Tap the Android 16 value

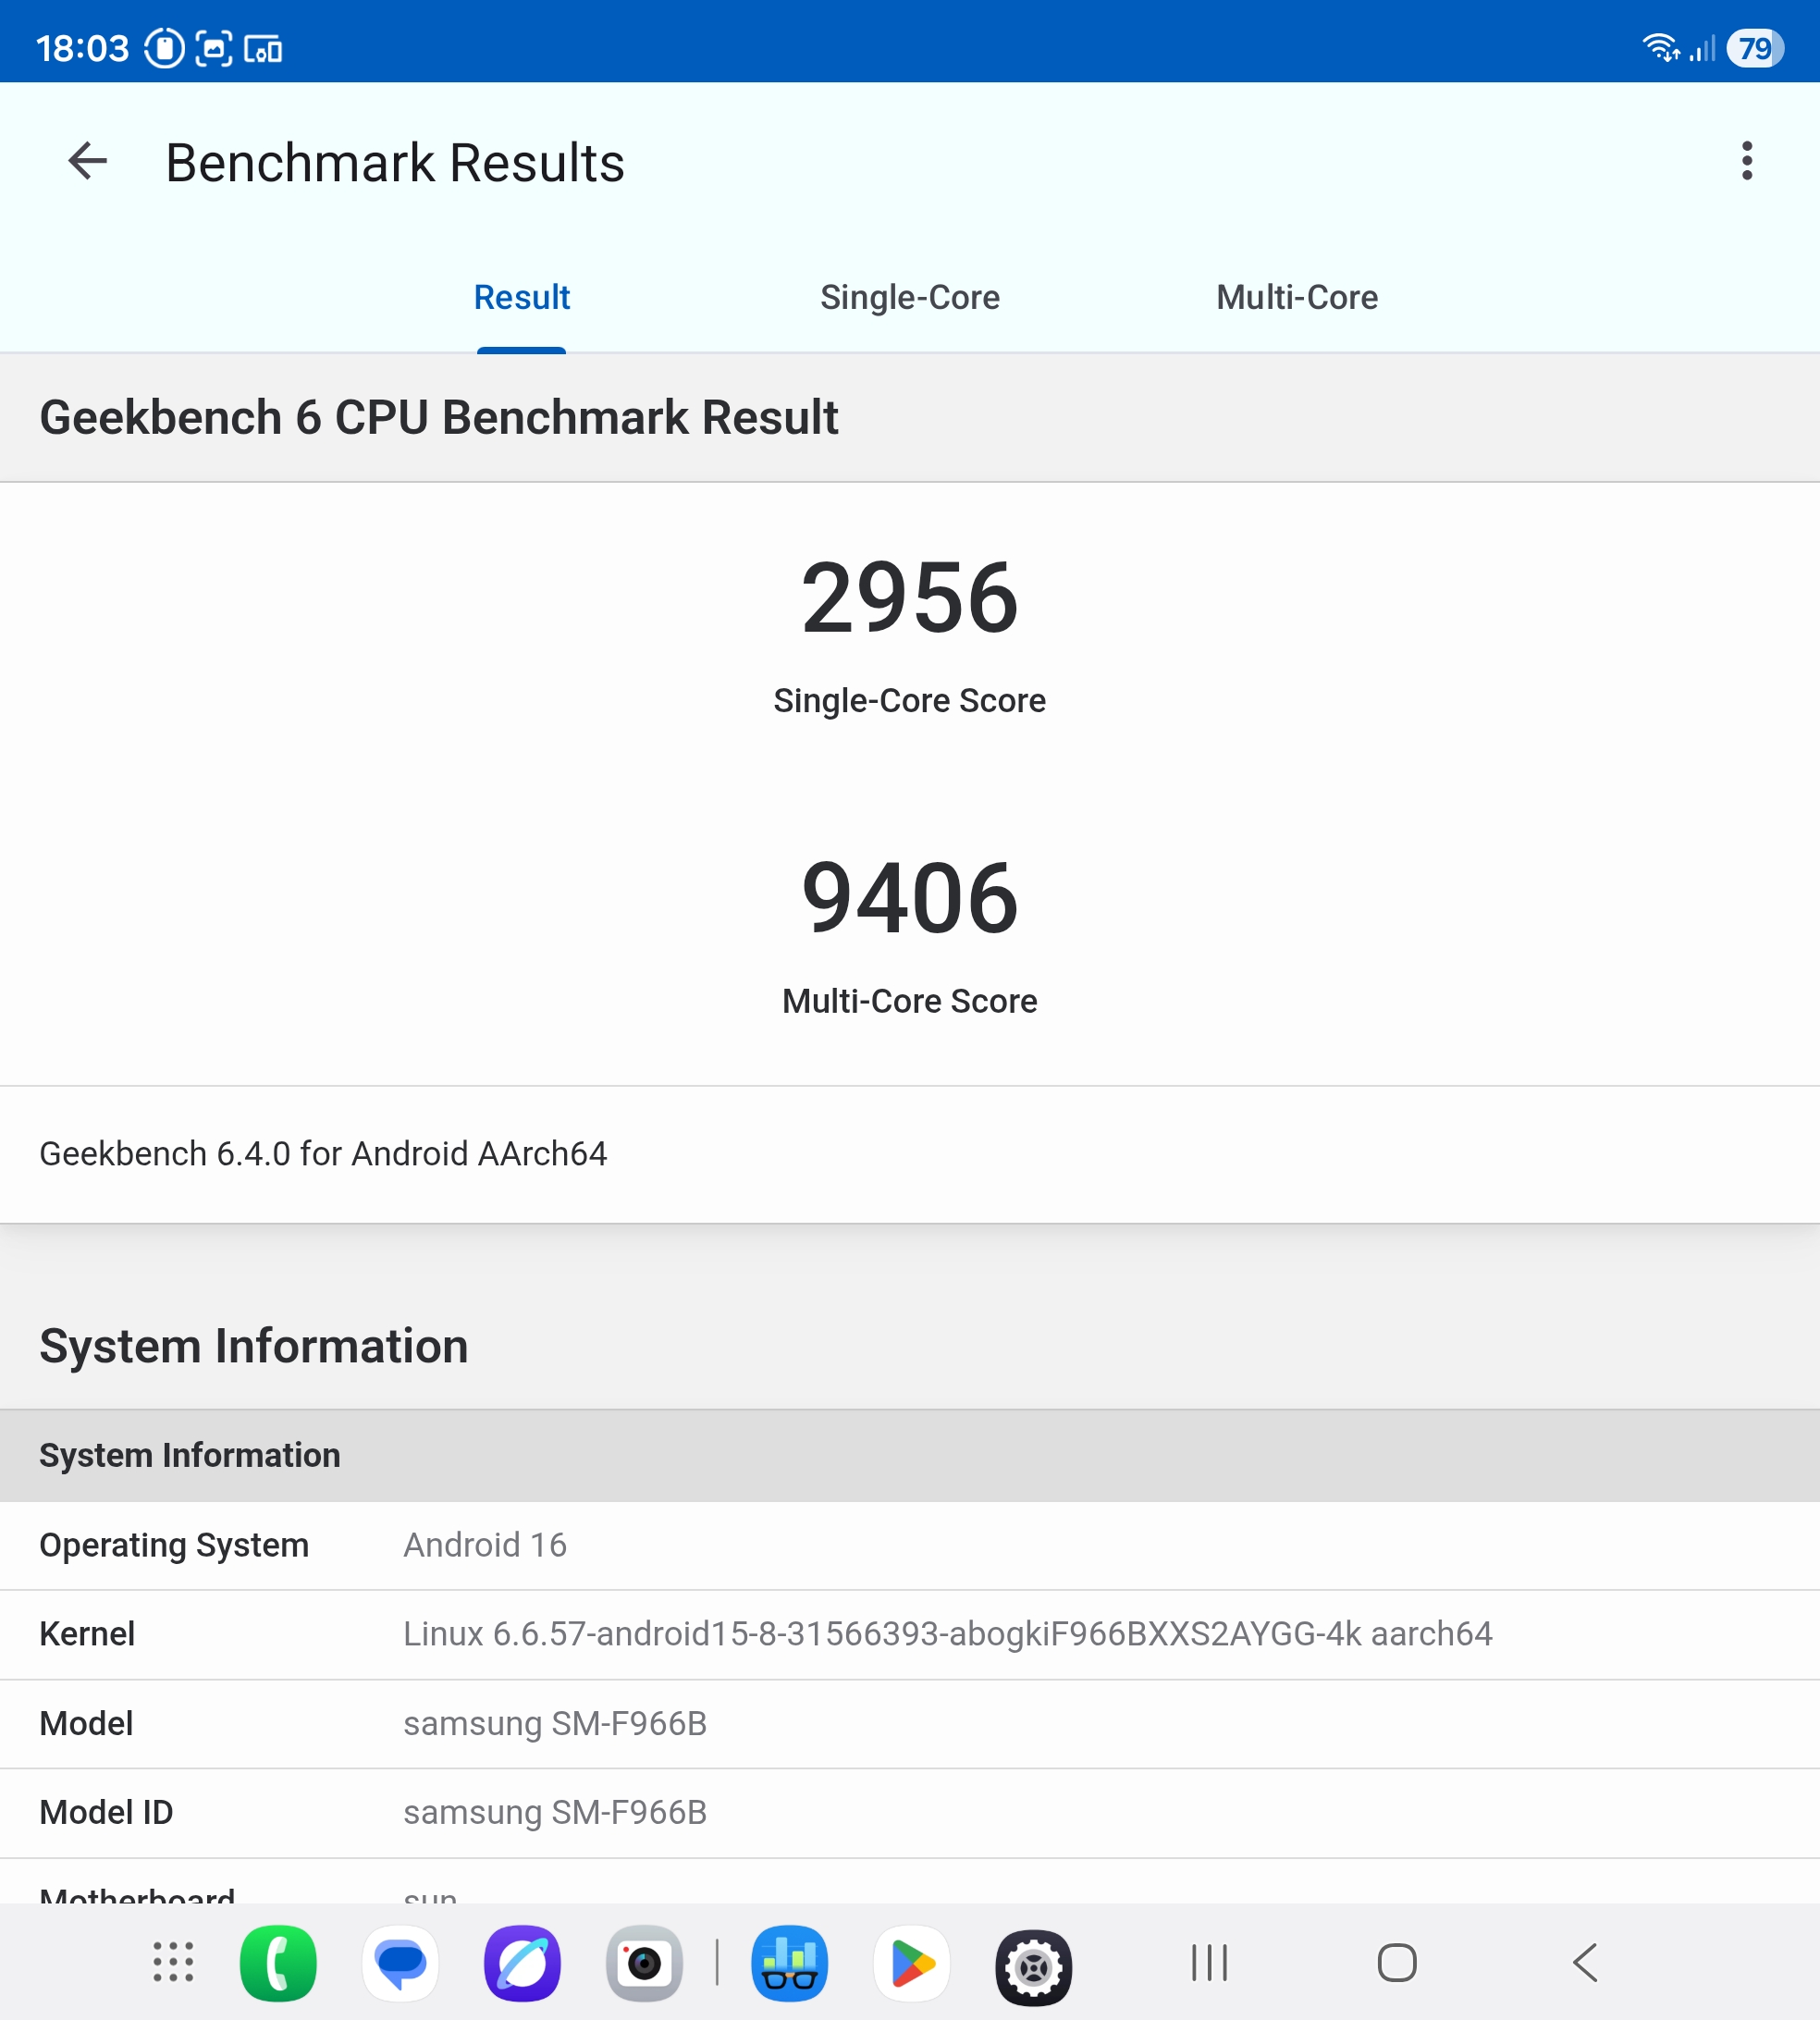(x=485, y=1545)
